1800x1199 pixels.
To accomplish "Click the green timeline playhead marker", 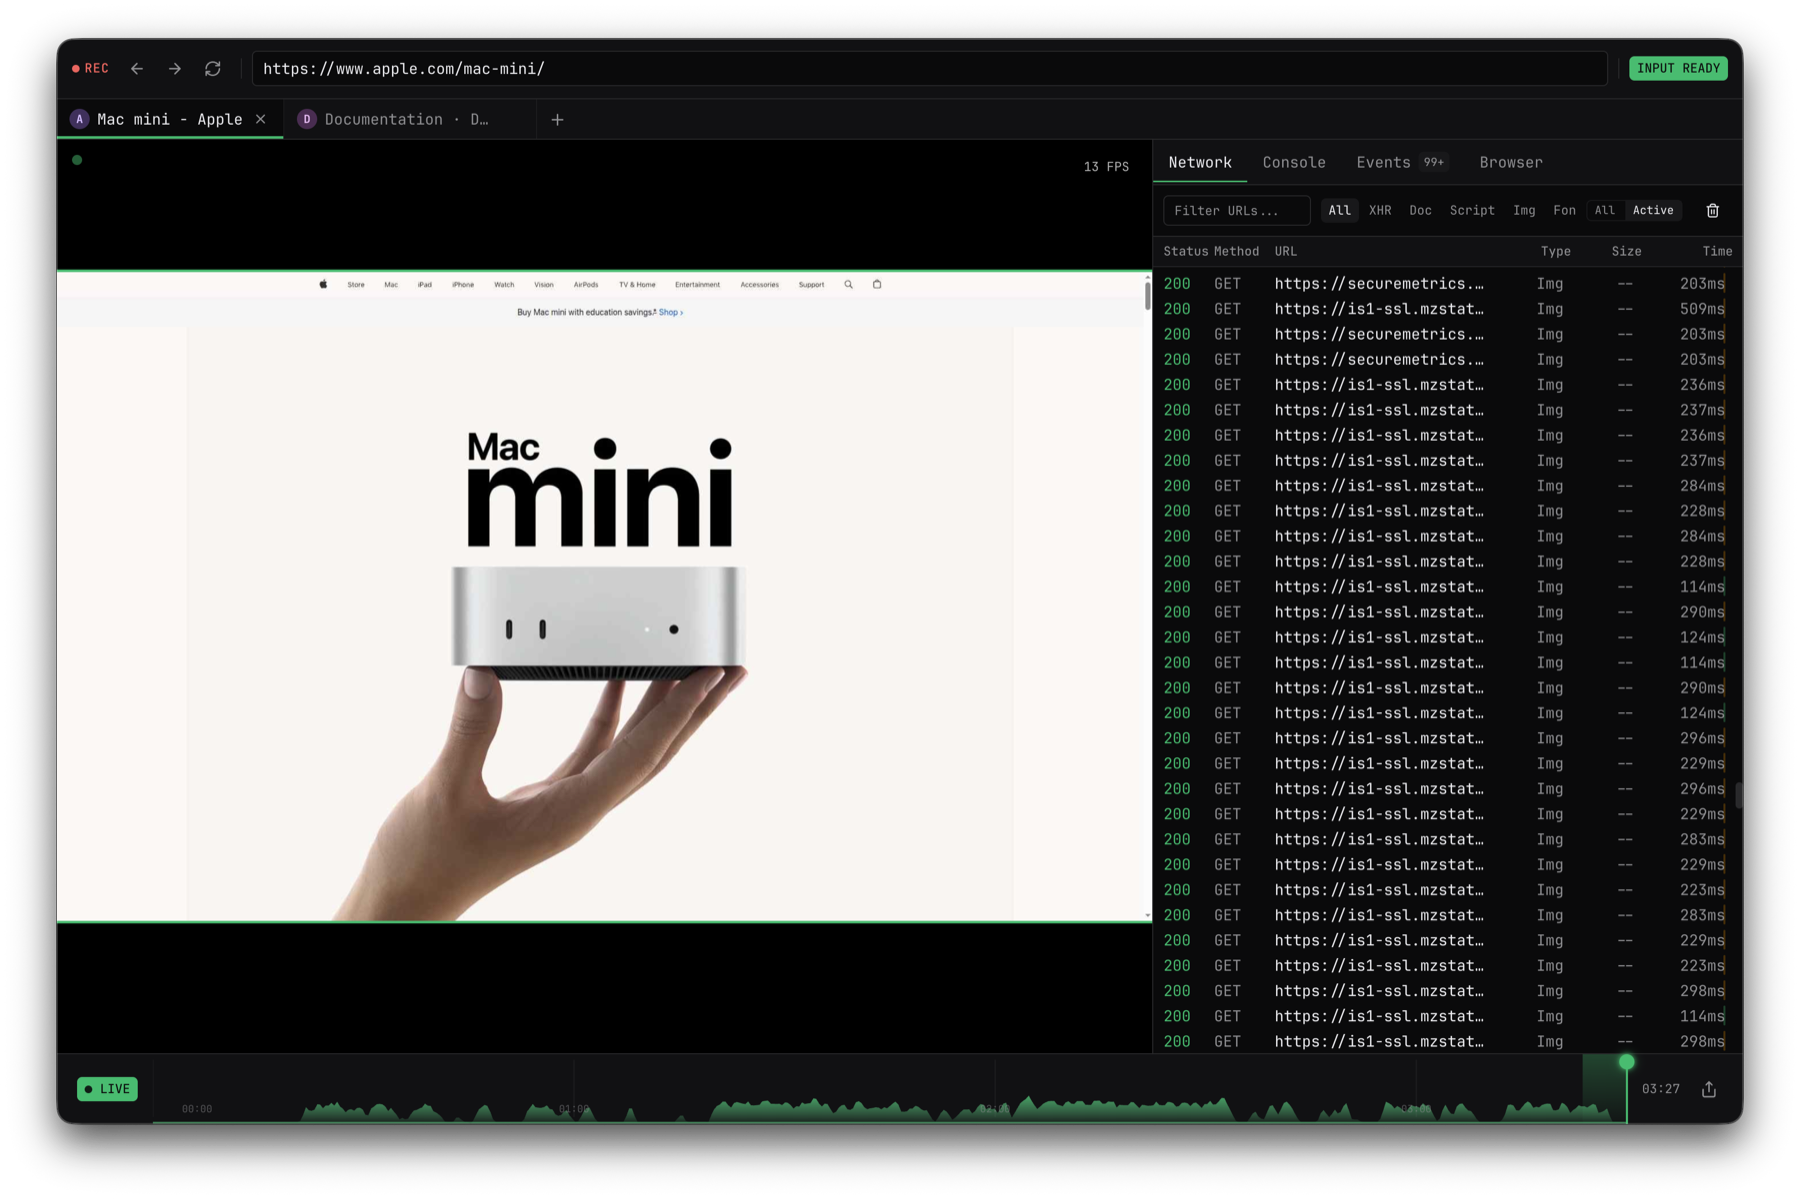I will click(x=1627, y=1062).
